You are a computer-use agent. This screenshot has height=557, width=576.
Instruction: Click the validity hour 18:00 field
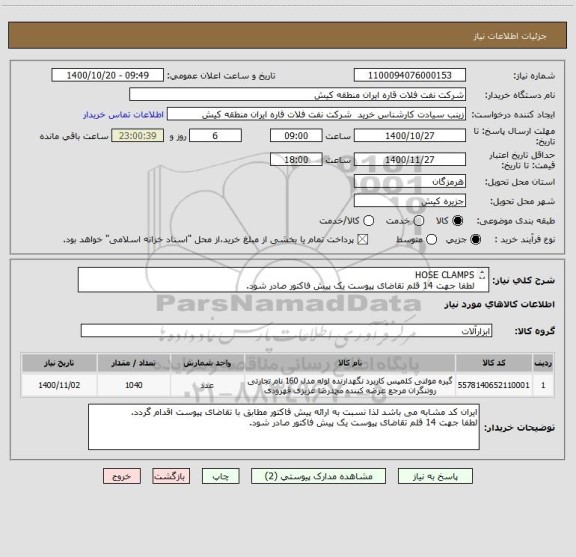[296, 159]
